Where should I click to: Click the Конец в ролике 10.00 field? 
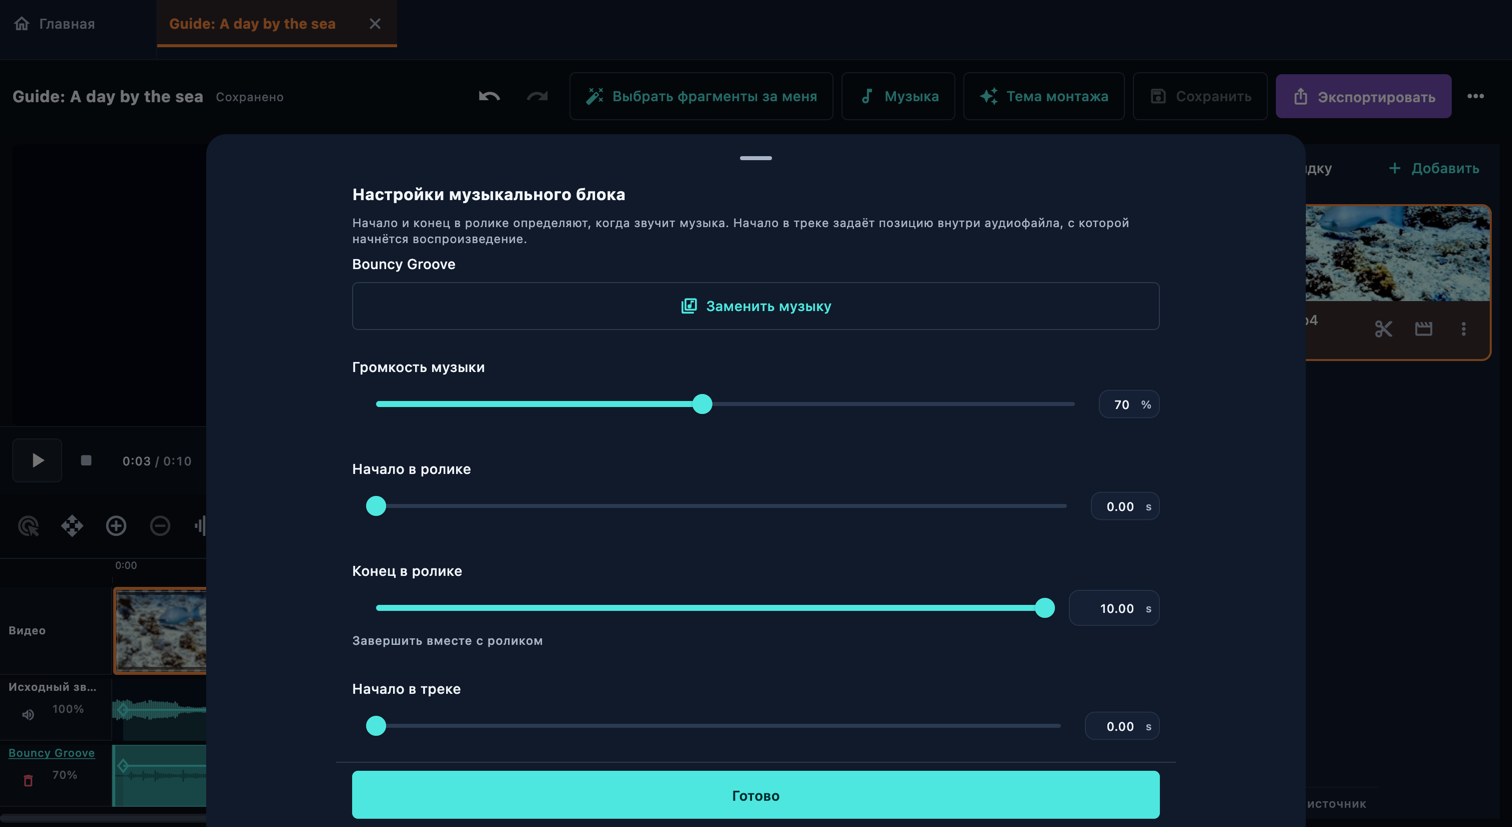1114,608
